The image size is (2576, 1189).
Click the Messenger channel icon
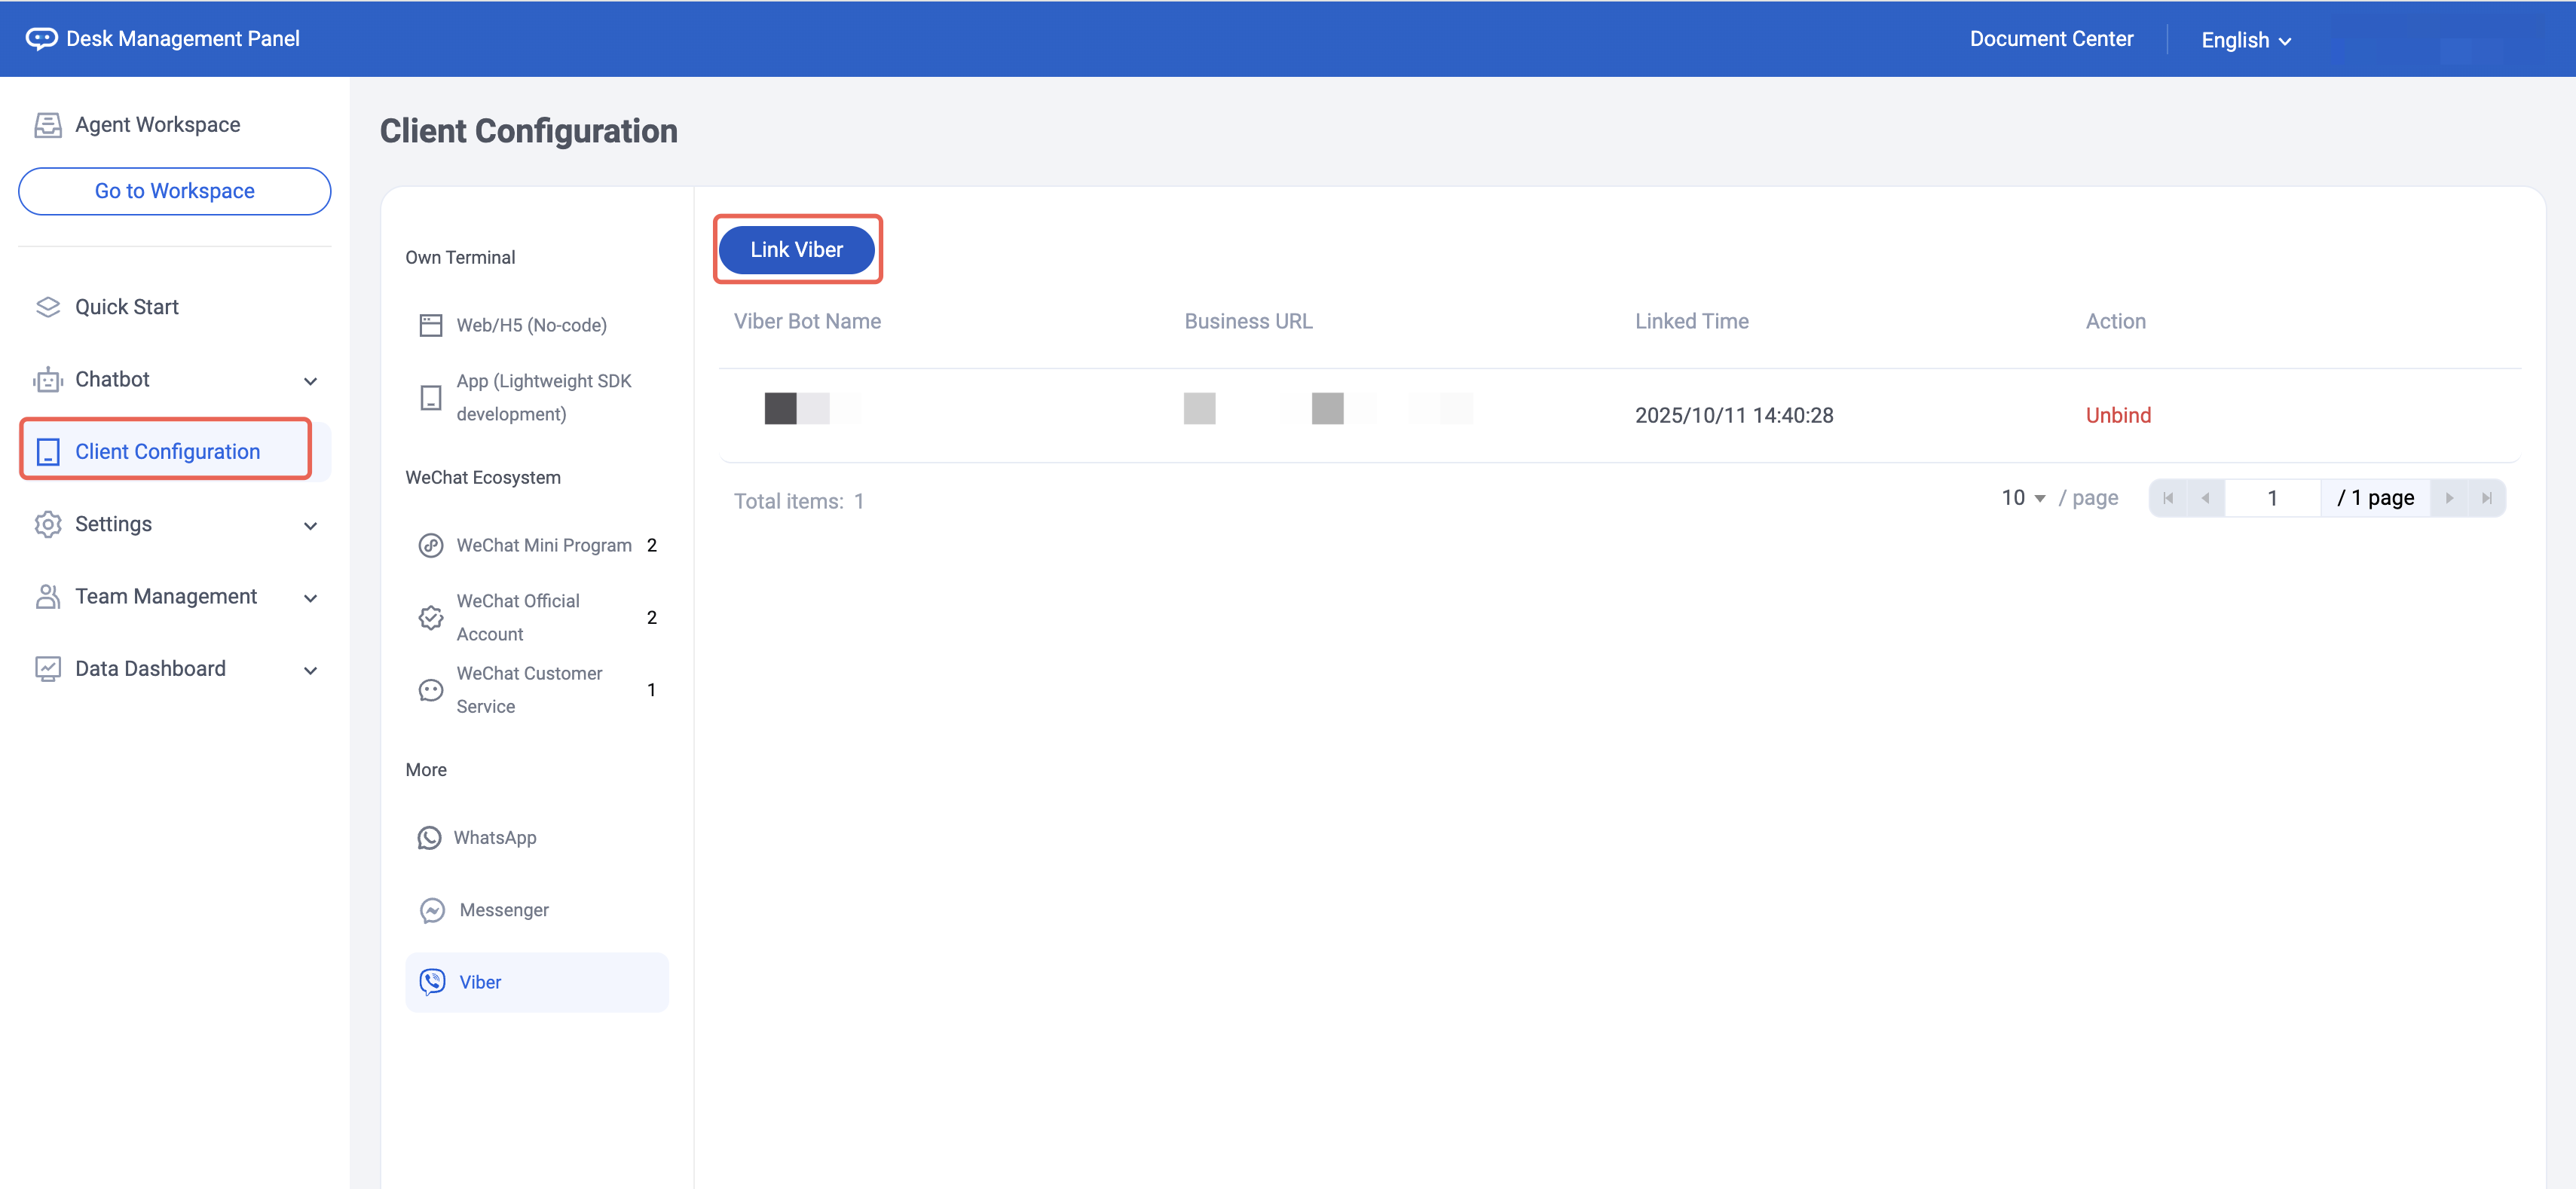coord(432,910)
